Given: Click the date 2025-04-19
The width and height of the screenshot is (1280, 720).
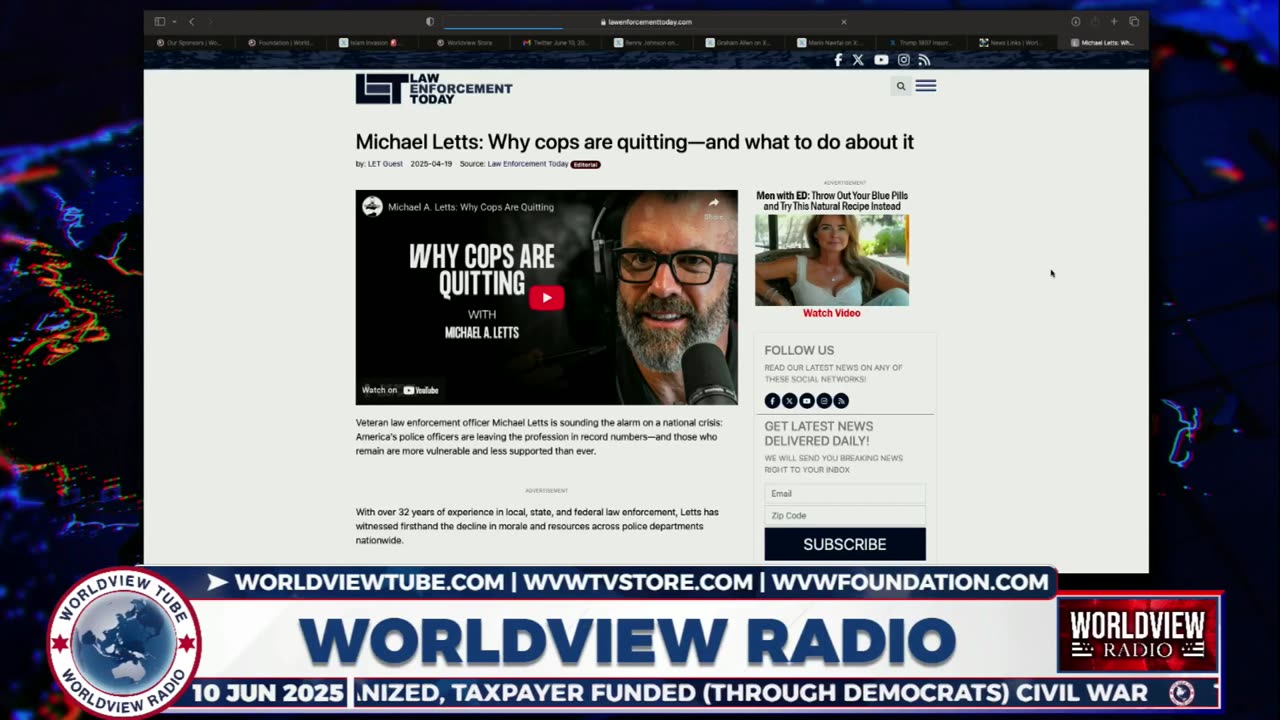Looking at the screenshot, I should coord(431,164).
